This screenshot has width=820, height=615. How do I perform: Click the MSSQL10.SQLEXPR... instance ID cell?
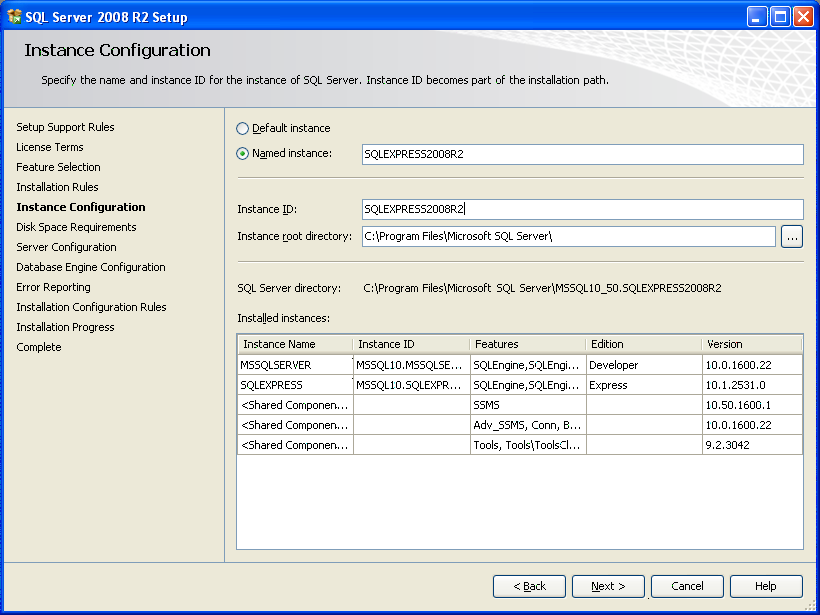[x=412, y=385]
